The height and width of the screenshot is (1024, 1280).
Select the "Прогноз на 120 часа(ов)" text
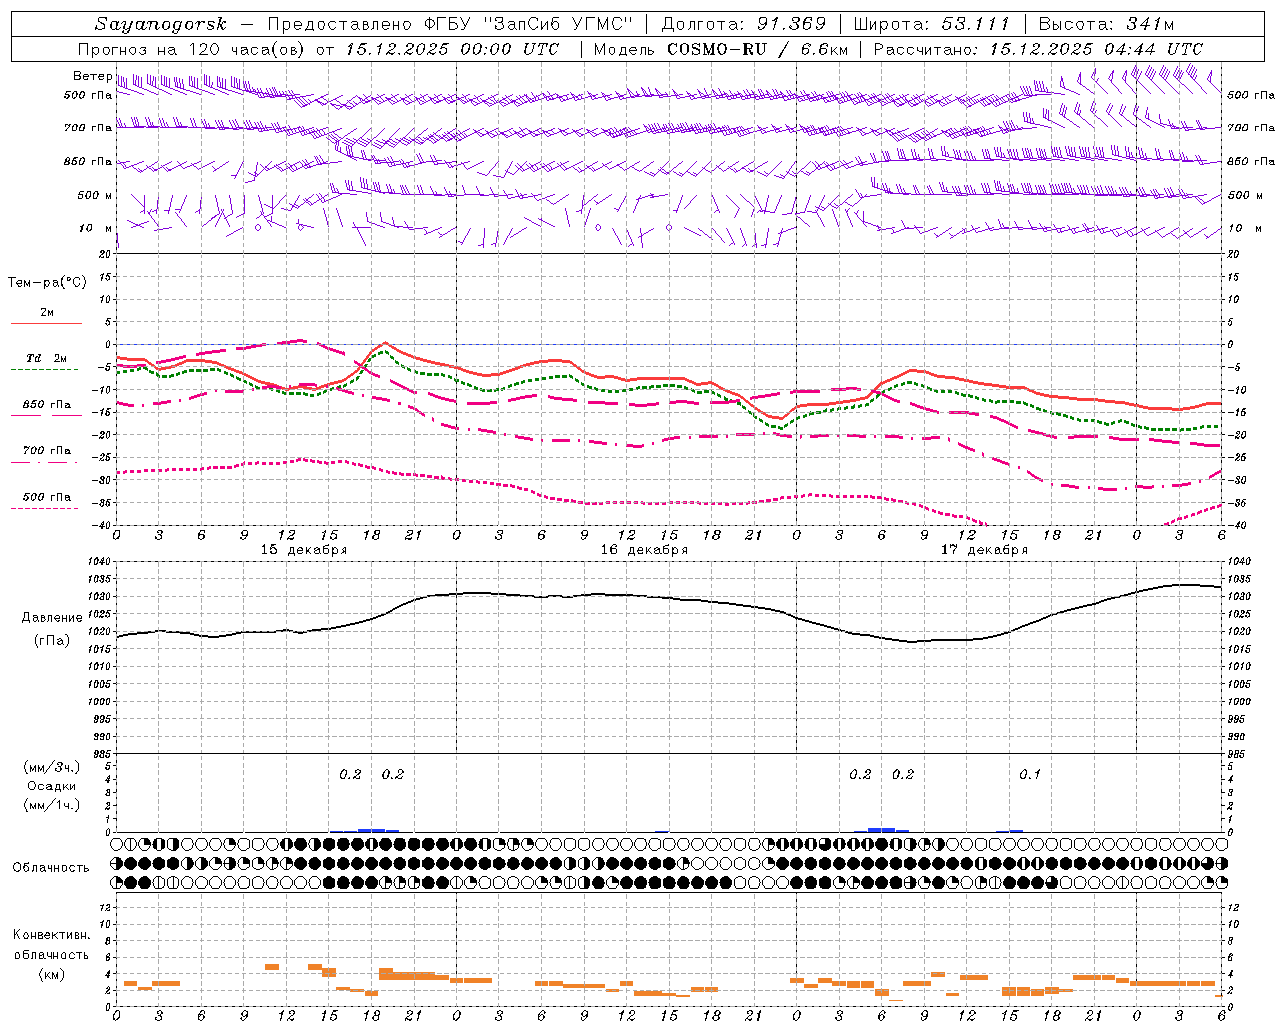tap(193, 49)
